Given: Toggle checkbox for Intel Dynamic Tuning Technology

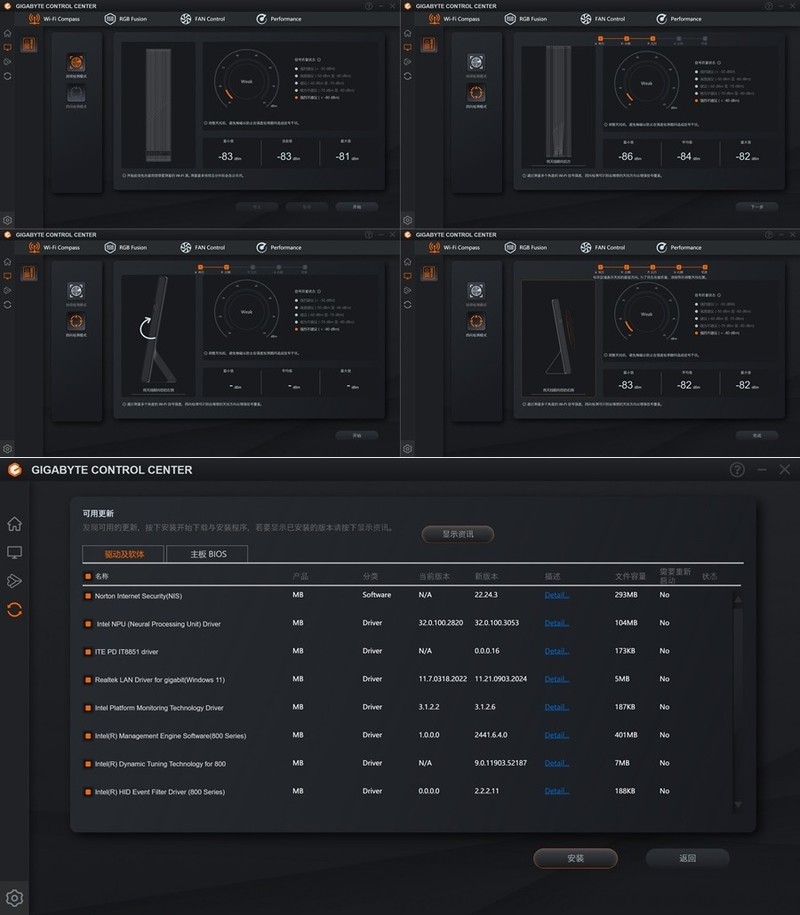Looking at the screenshot, I should (88, 764).
